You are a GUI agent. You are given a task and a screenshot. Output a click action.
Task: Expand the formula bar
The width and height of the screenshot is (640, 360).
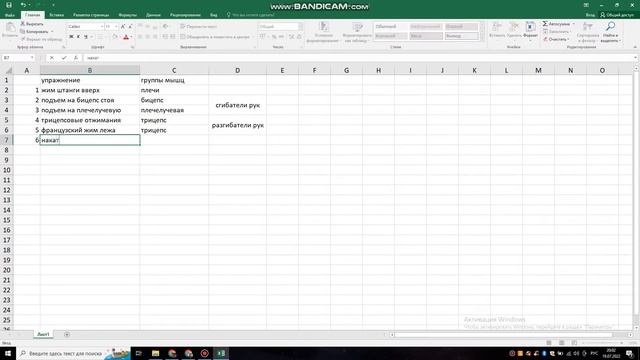point(636,58)
